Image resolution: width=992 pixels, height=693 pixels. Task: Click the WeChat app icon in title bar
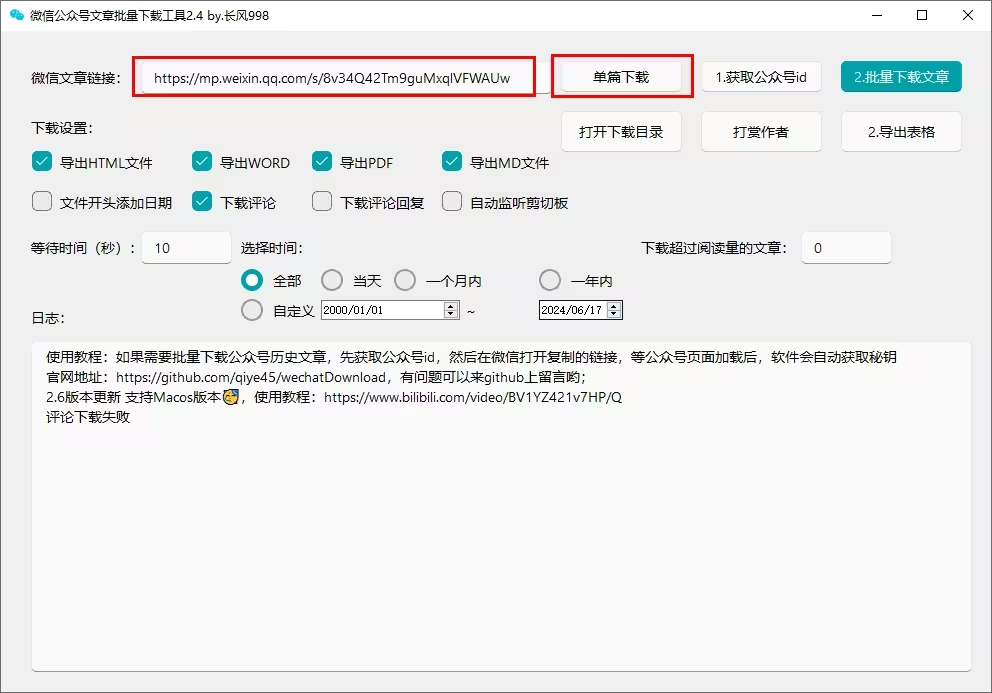click(16, 15)
